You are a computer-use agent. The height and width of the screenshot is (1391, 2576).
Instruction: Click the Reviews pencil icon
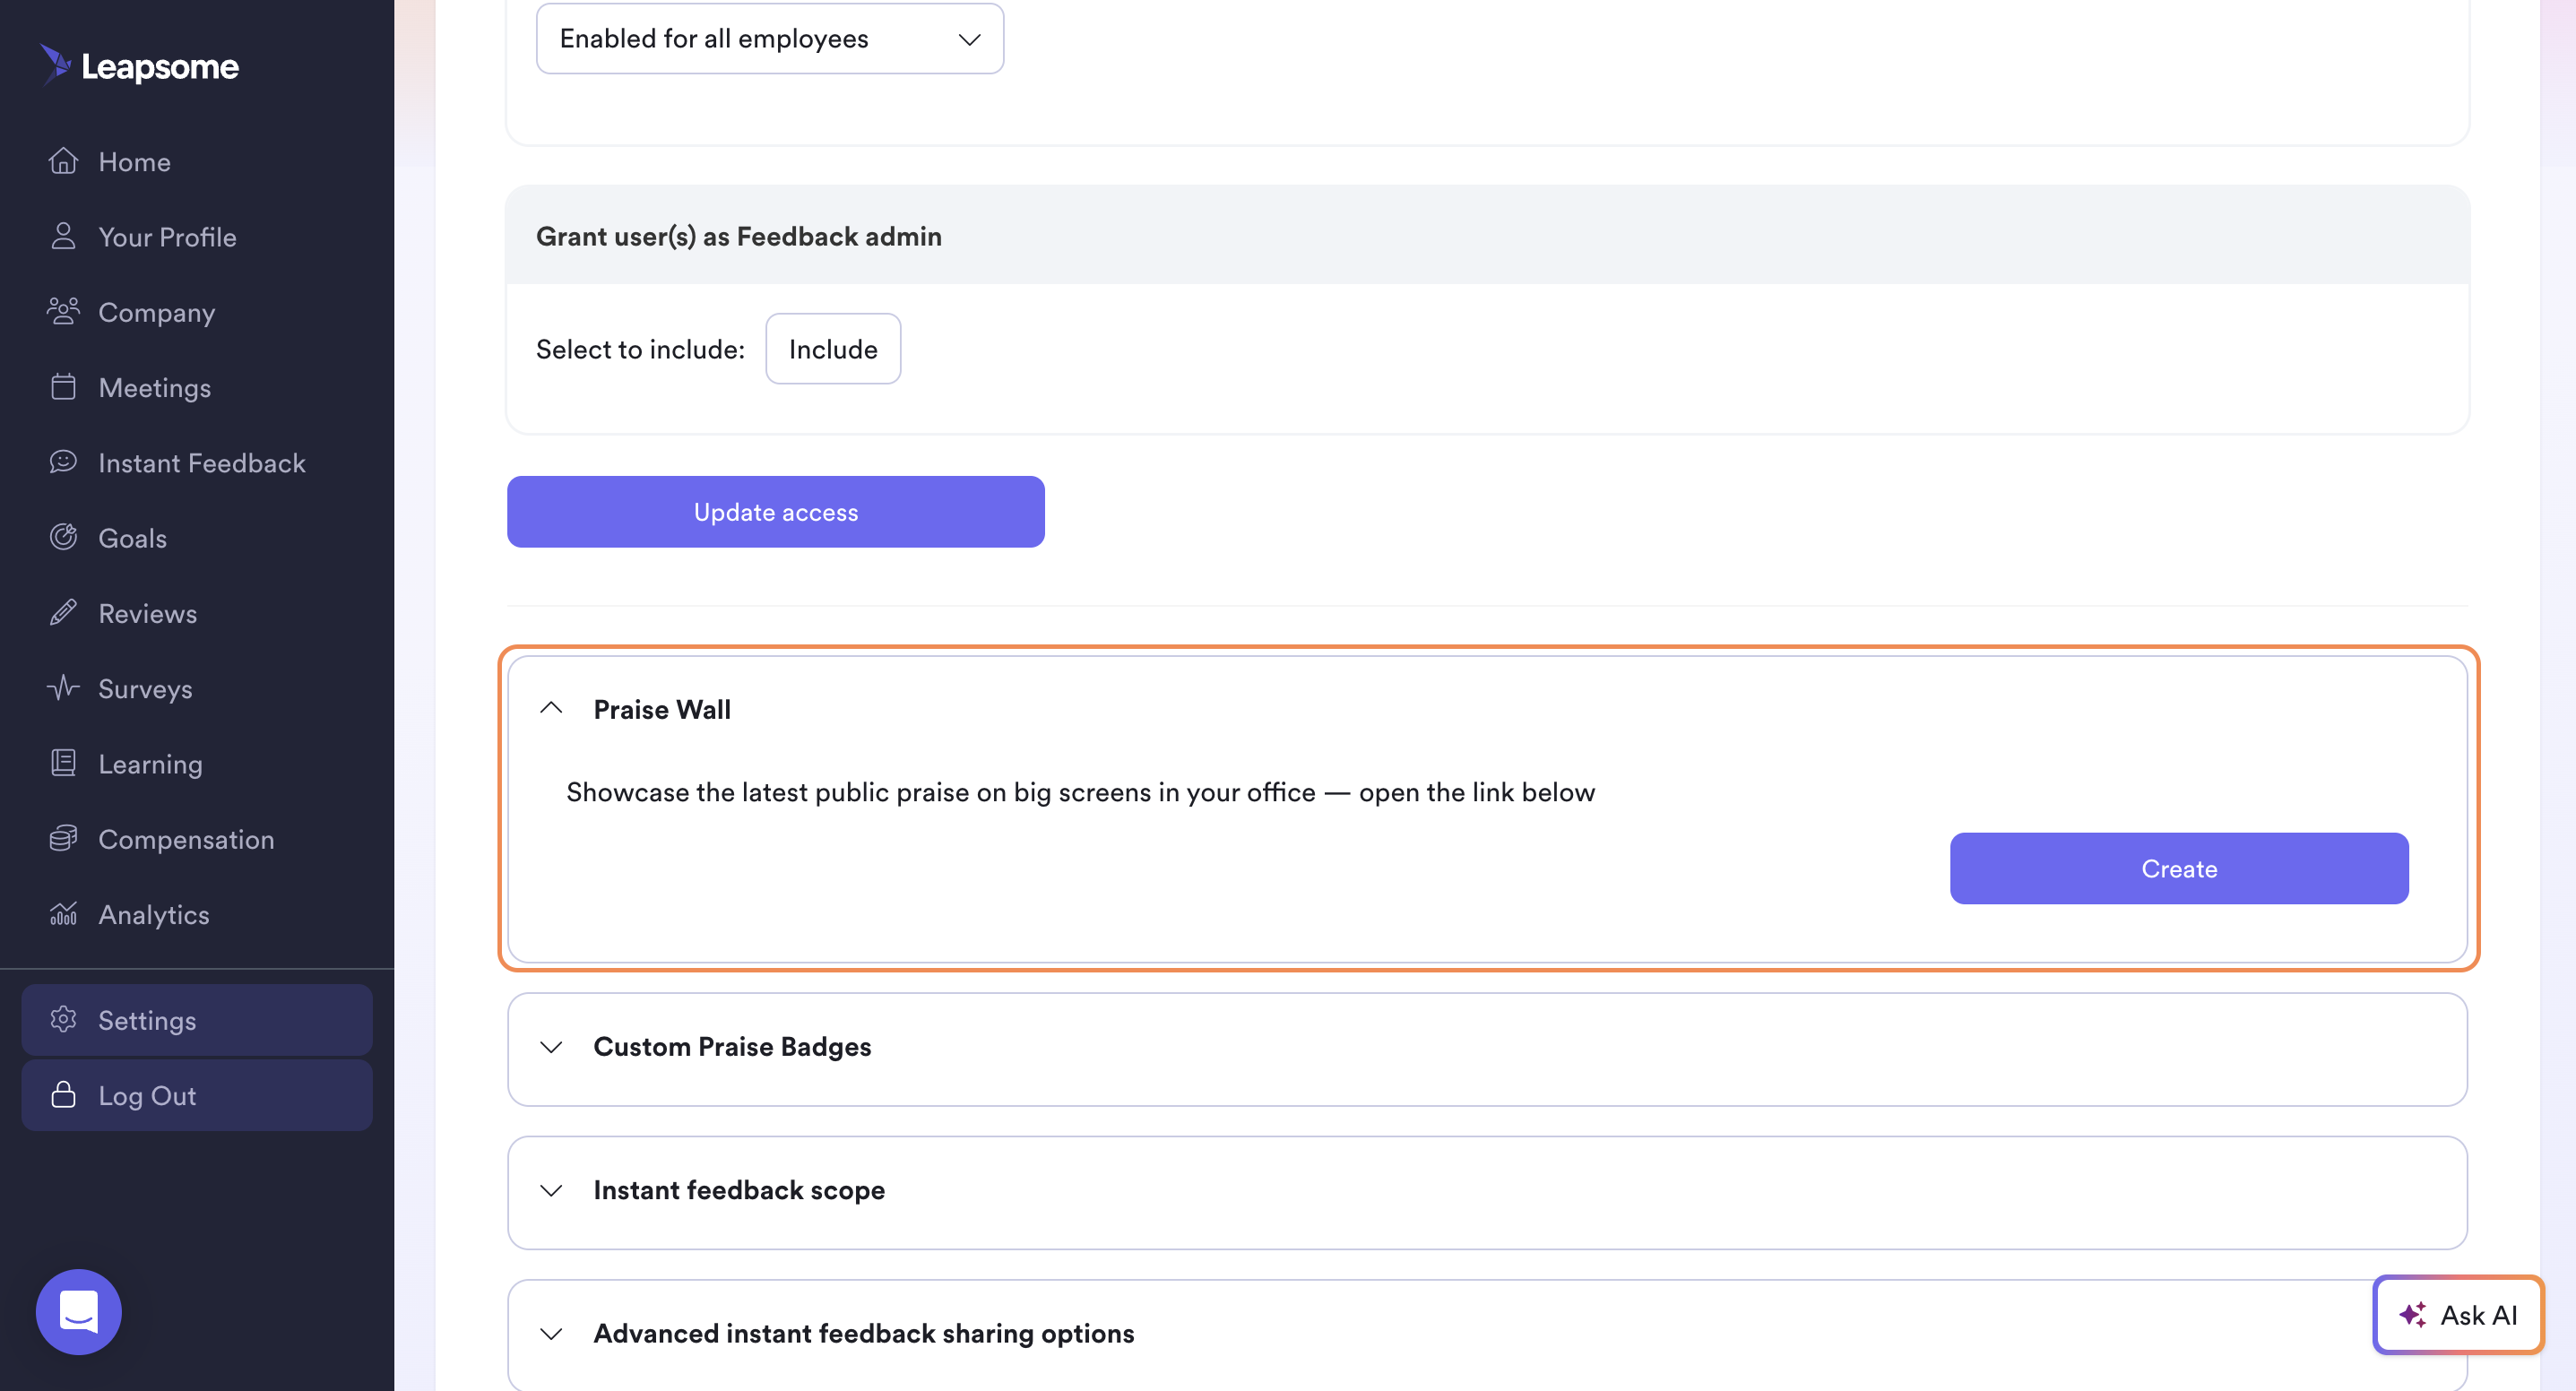pyautogui.click(x=63, y=613)
